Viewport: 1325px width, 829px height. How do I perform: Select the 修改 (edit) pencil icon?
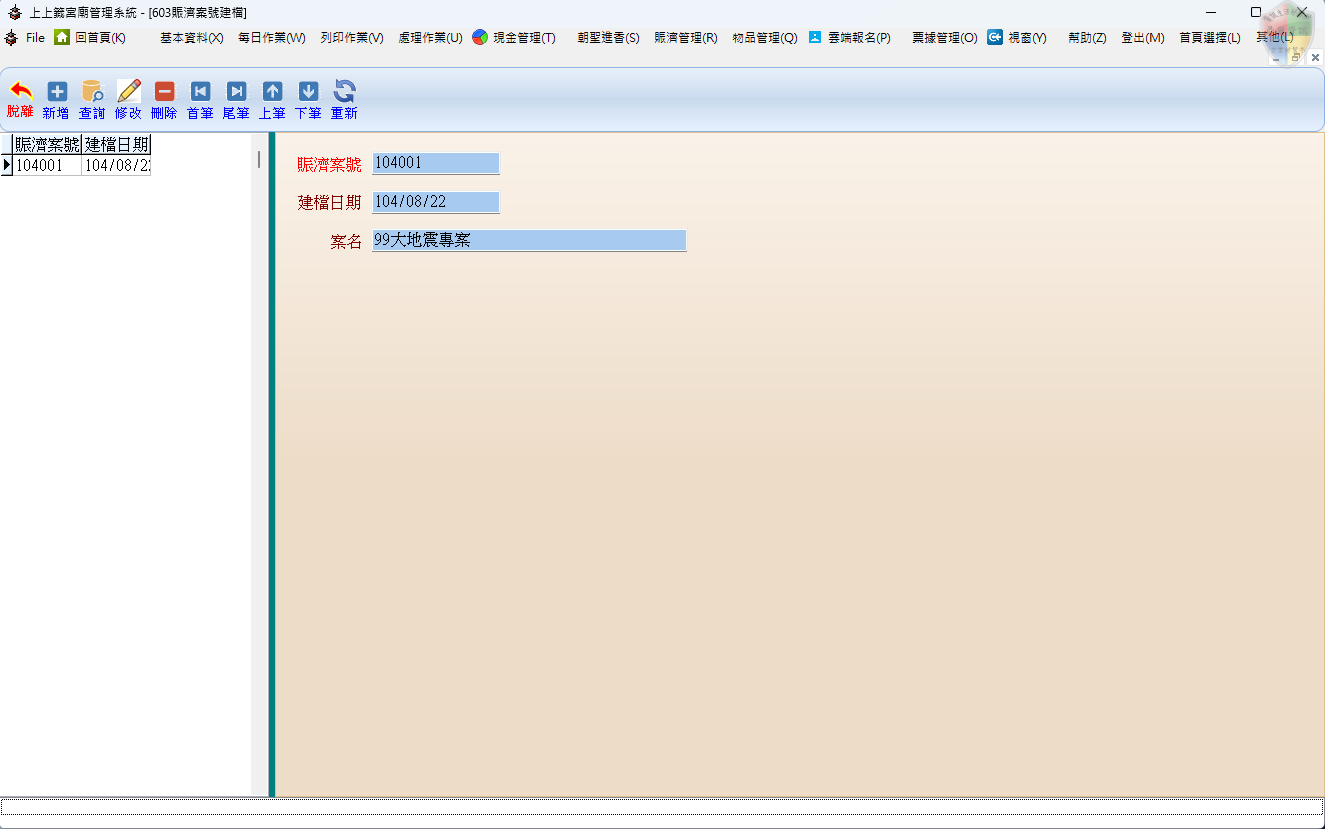pyautogui.click(x=128, y=92)
